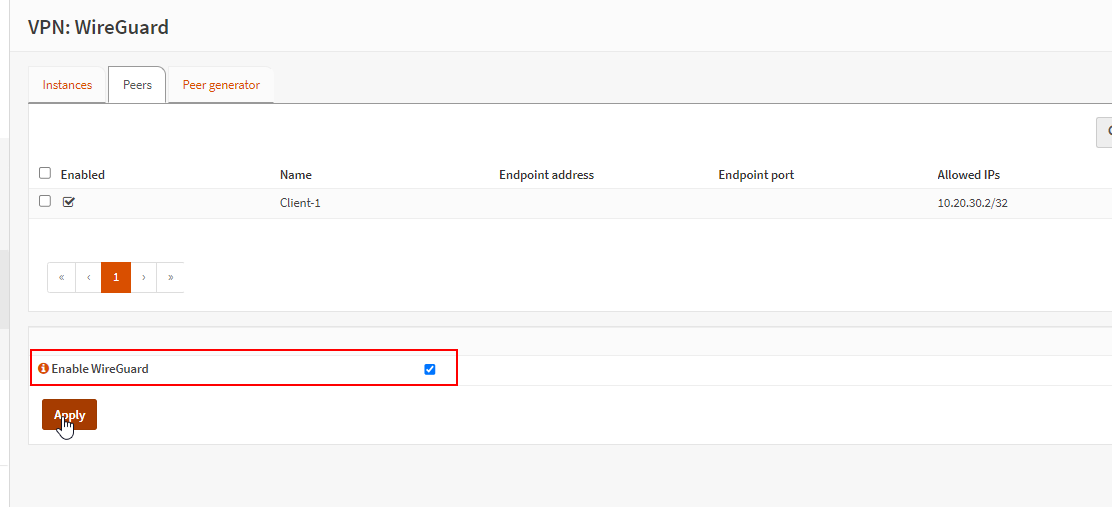The height and width of the screenshot is (507, 1112).
Task: Jump to first page with double-left arrow
Action: click(x=61, y=277)
